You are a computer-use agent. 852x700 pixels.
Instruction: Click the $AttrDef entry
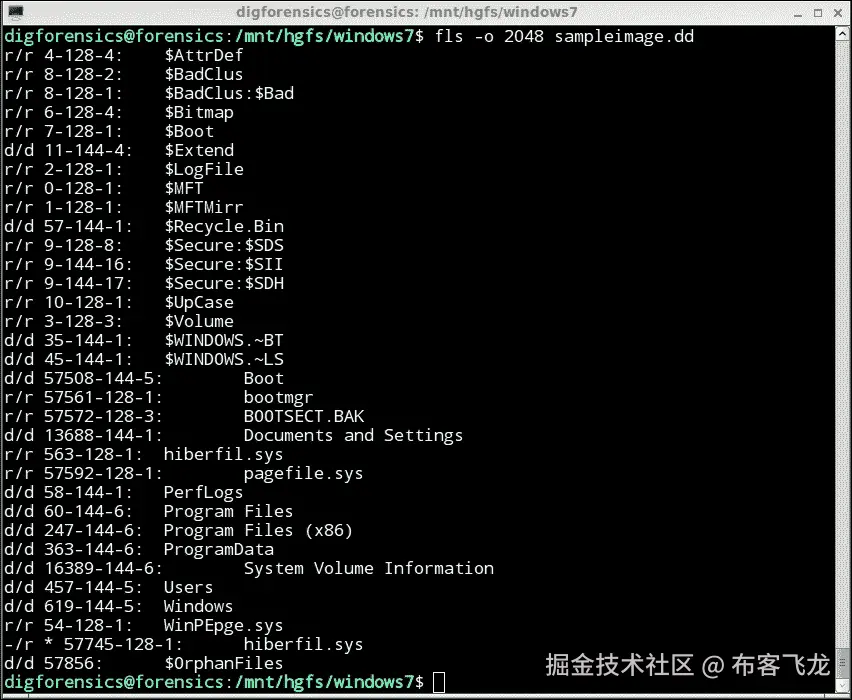(x=204, y=55)
